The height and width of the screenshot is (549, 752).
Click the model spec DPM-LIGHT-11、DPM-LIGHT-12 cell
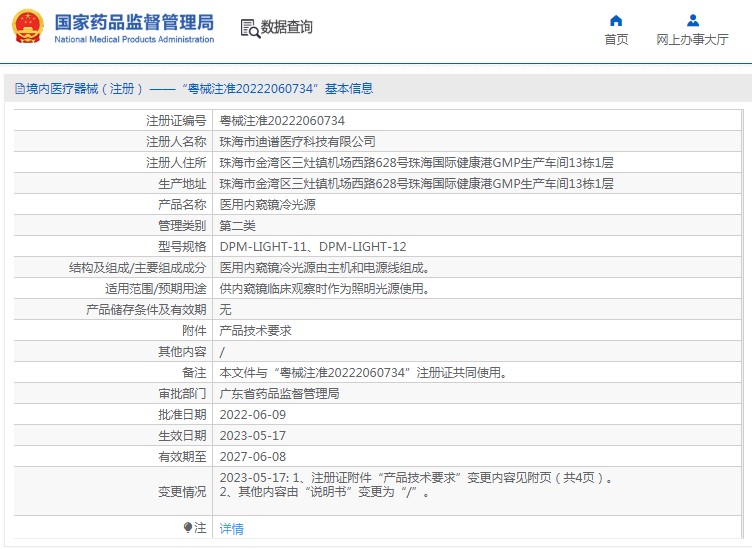312,247
